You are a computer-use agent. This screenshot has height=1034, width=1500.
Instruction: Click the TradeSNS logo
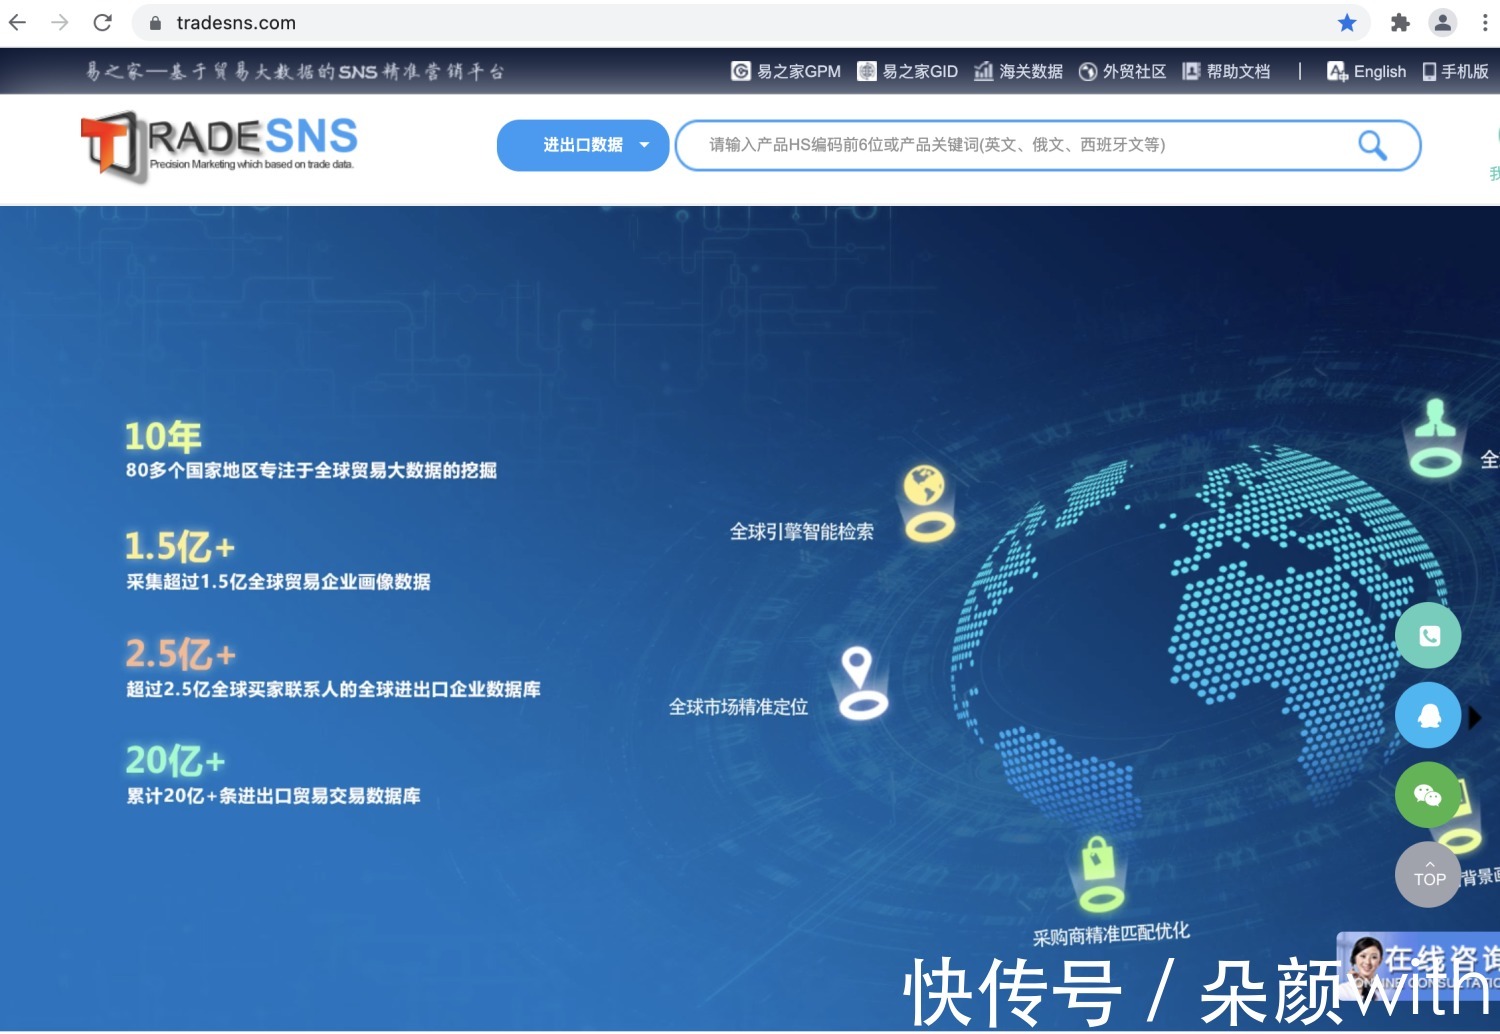pyautogui.click(x=219, y=147)
